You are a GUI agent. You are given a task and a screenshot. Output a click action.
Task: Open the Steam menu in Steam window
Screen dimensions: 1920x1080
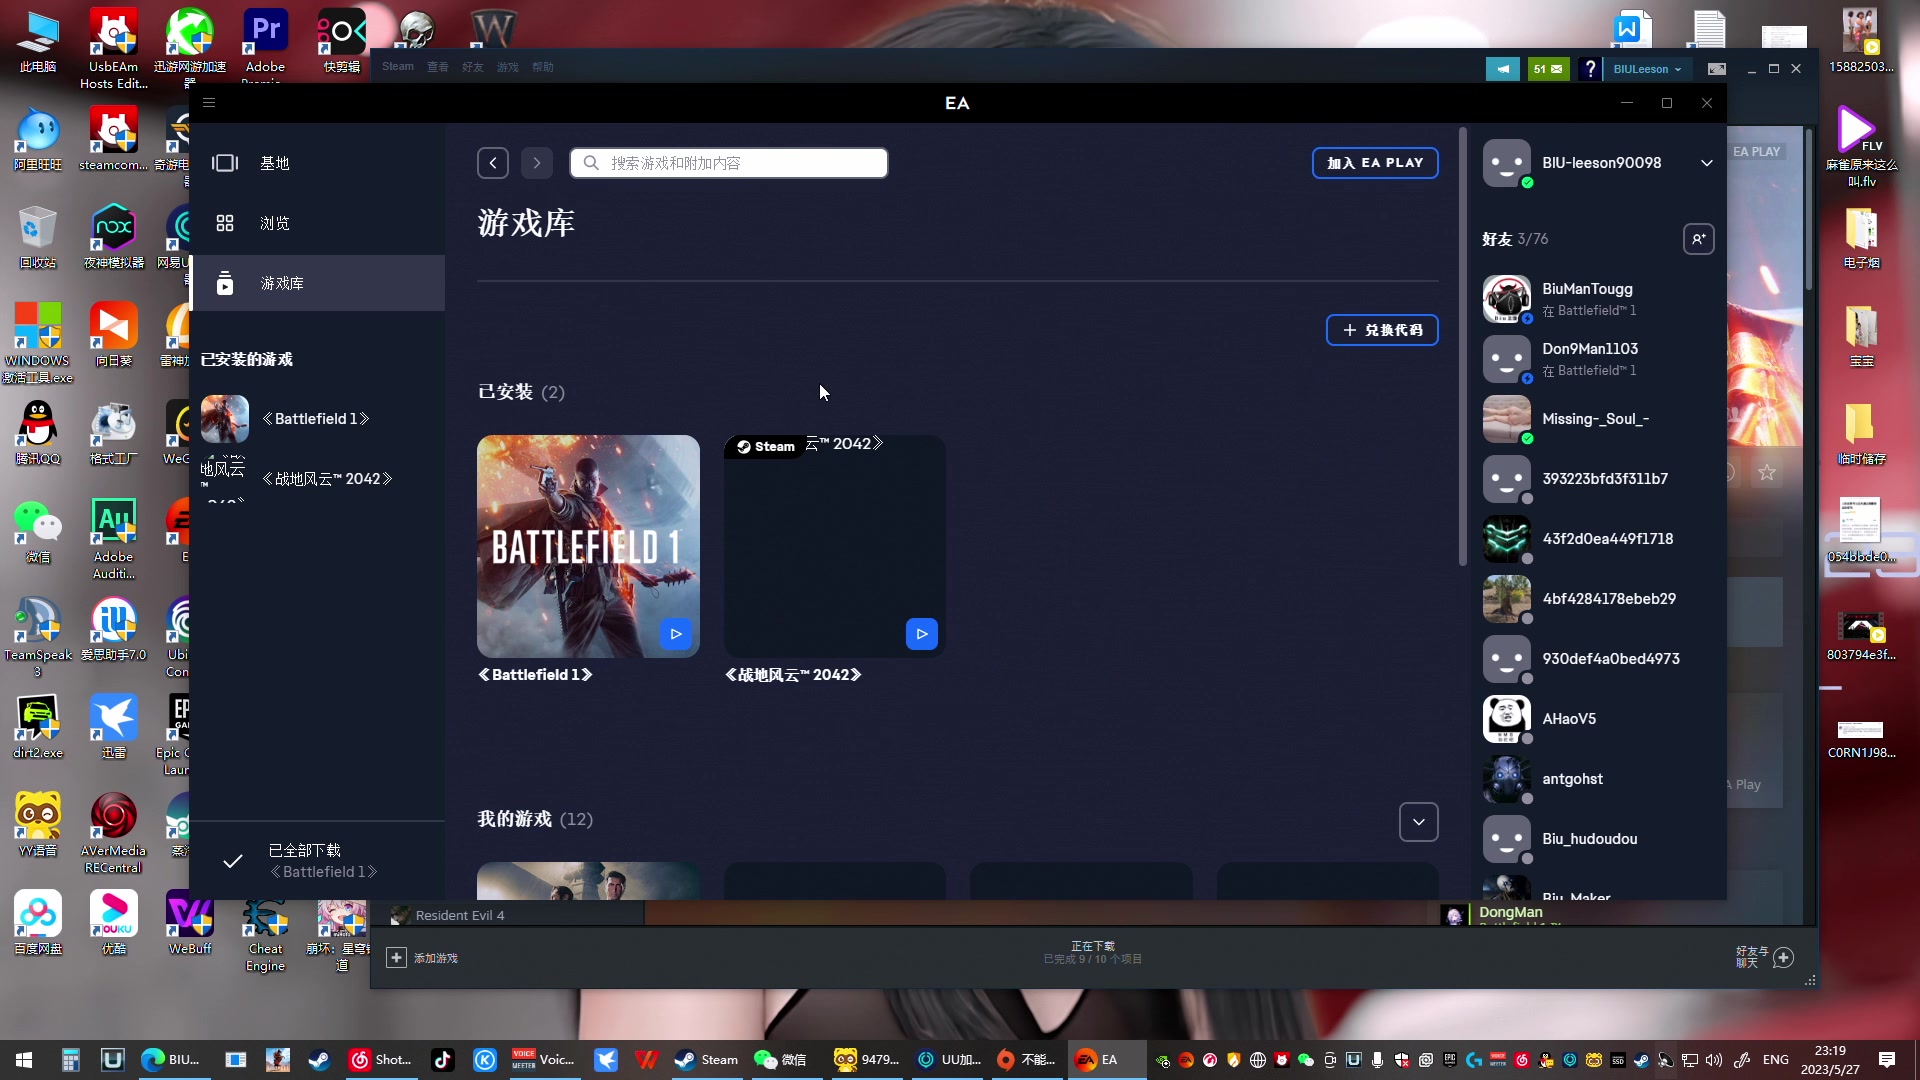tap(398, 67)
